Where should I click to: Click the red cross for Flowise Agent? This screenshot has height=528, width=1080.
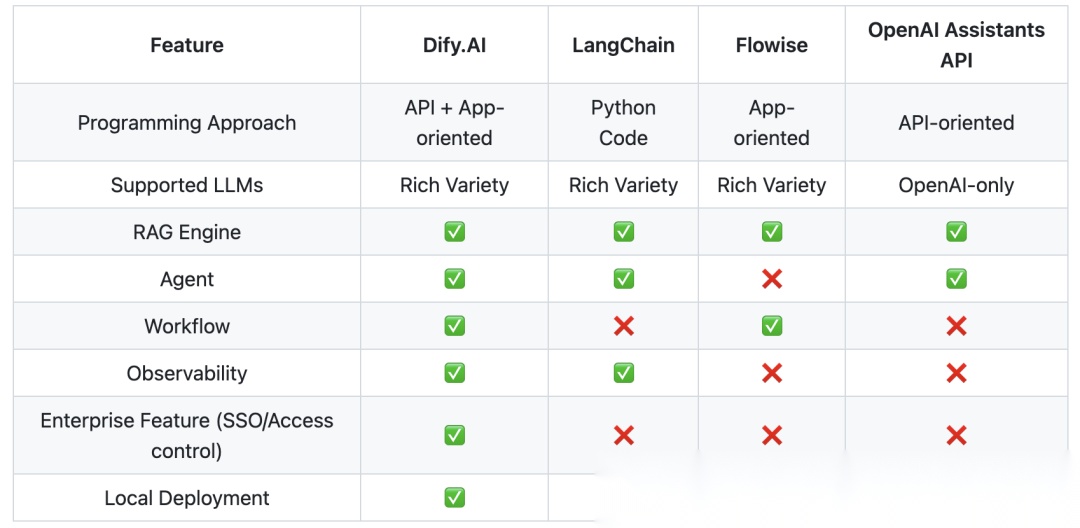pos(771,279)
